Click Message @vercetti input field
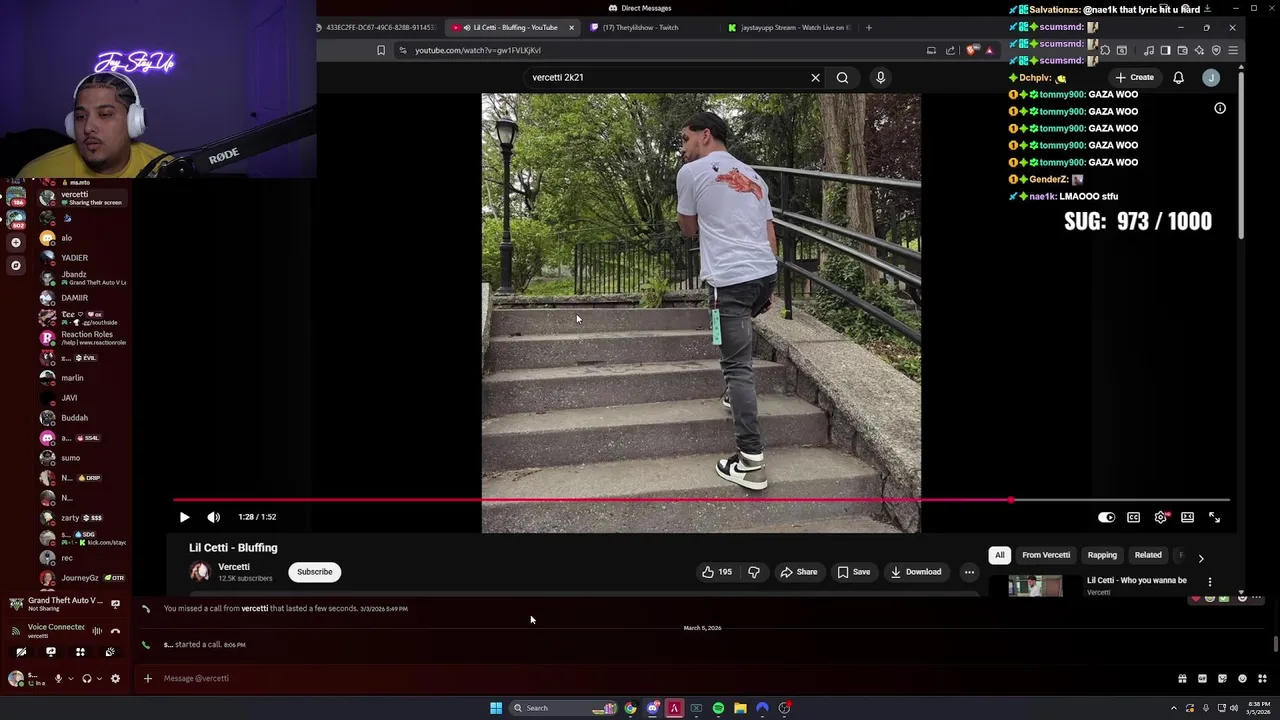This screenshot has width=1280, height=720. 660,678
